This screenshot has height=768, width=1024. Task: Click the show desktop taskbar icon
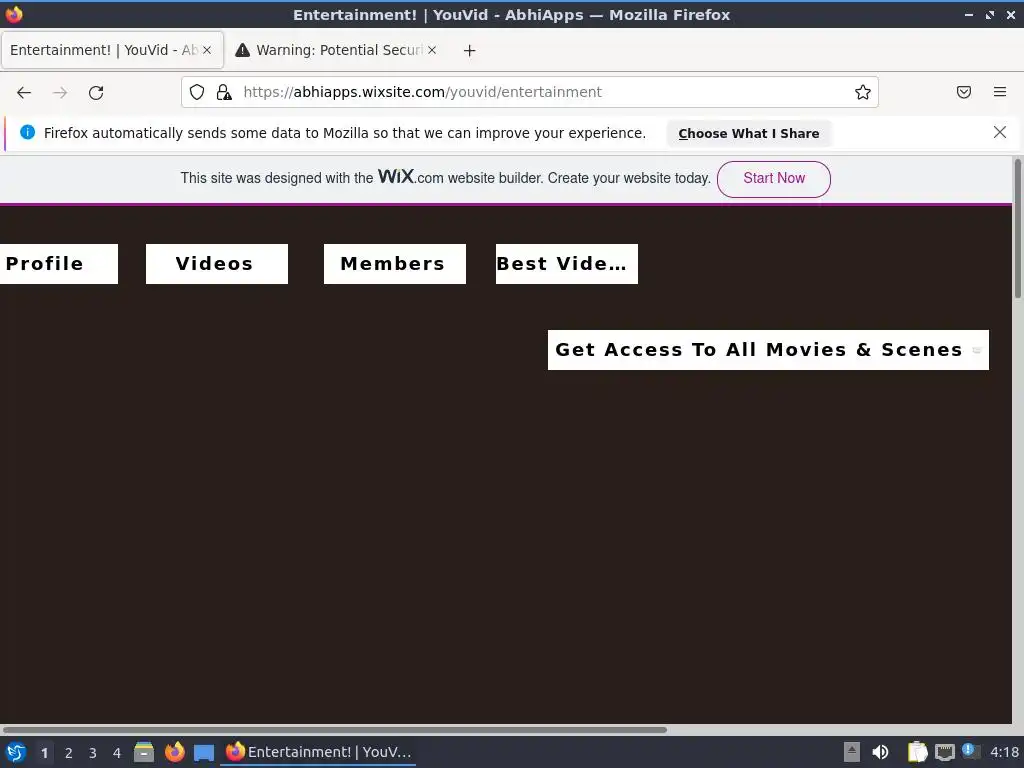coord(204,753)
